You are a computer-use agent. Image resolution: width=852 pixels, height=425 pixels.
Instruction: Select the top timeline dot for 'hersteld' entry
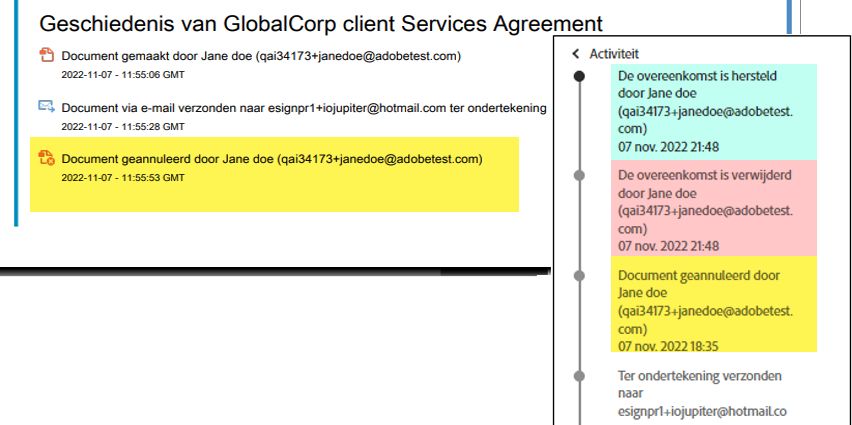(580, 76)
